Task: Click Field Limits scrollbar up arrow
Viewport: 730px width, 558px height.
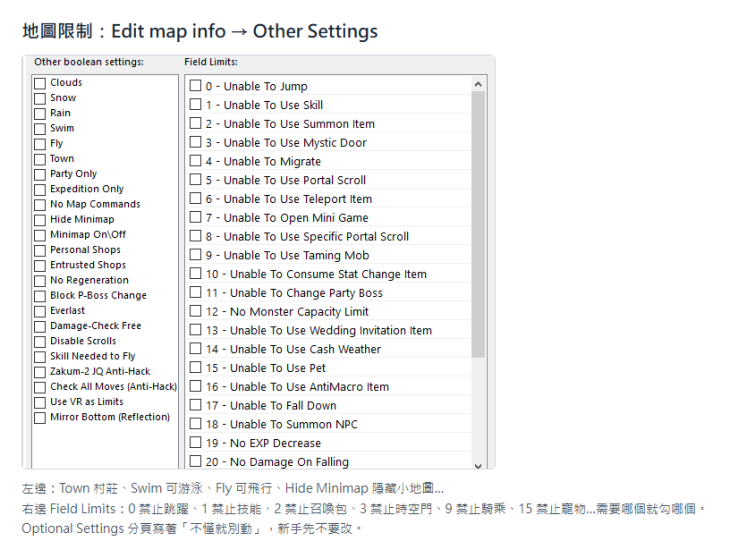Action: (x=478, y=84)
